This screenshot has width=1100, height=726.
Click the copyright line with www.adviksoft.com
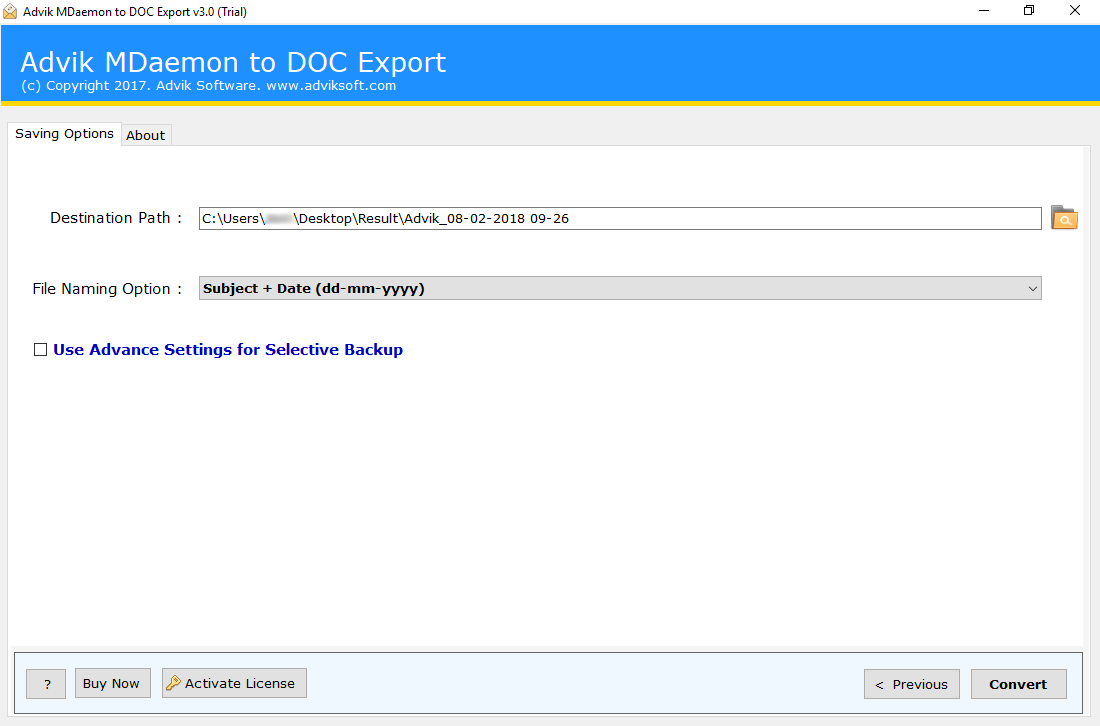coord(208,86)
